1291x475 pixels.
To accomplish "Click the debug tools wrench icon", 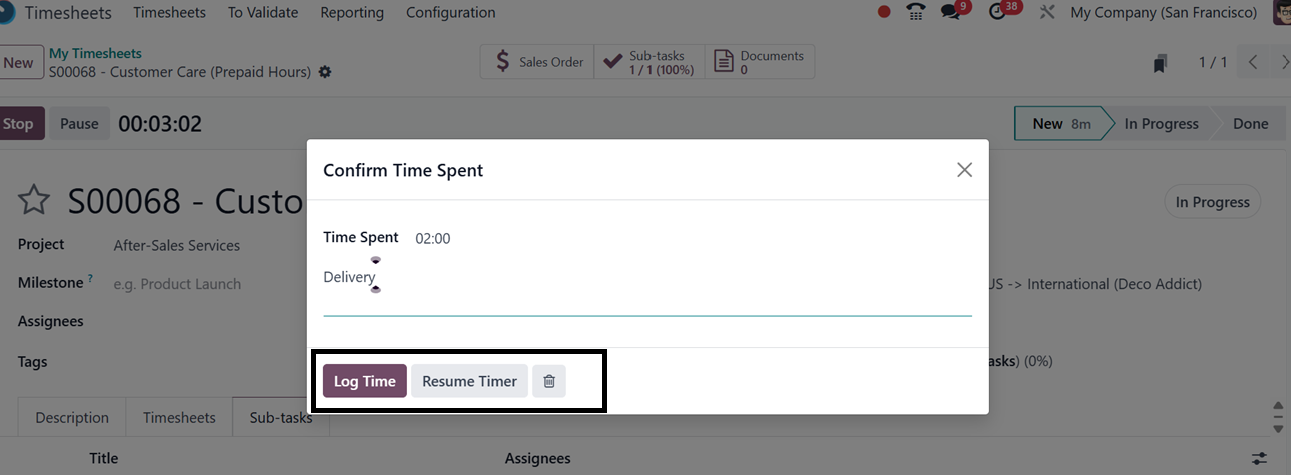I will coord(1047,13).
